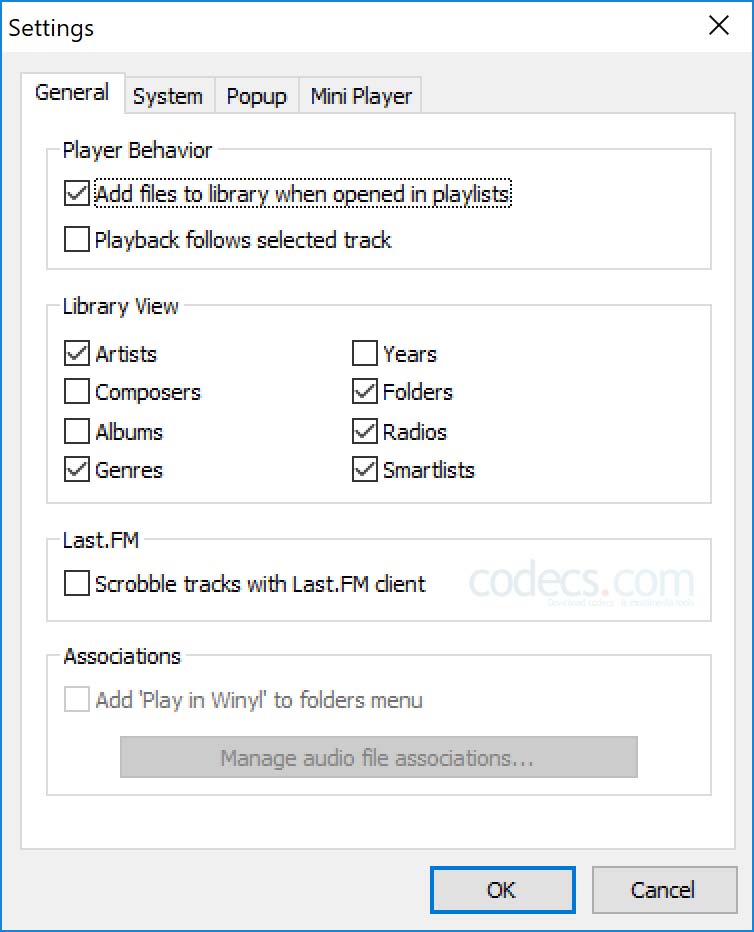Close the Settings dialog window
The image size is (754, 932).
(718, 26)
